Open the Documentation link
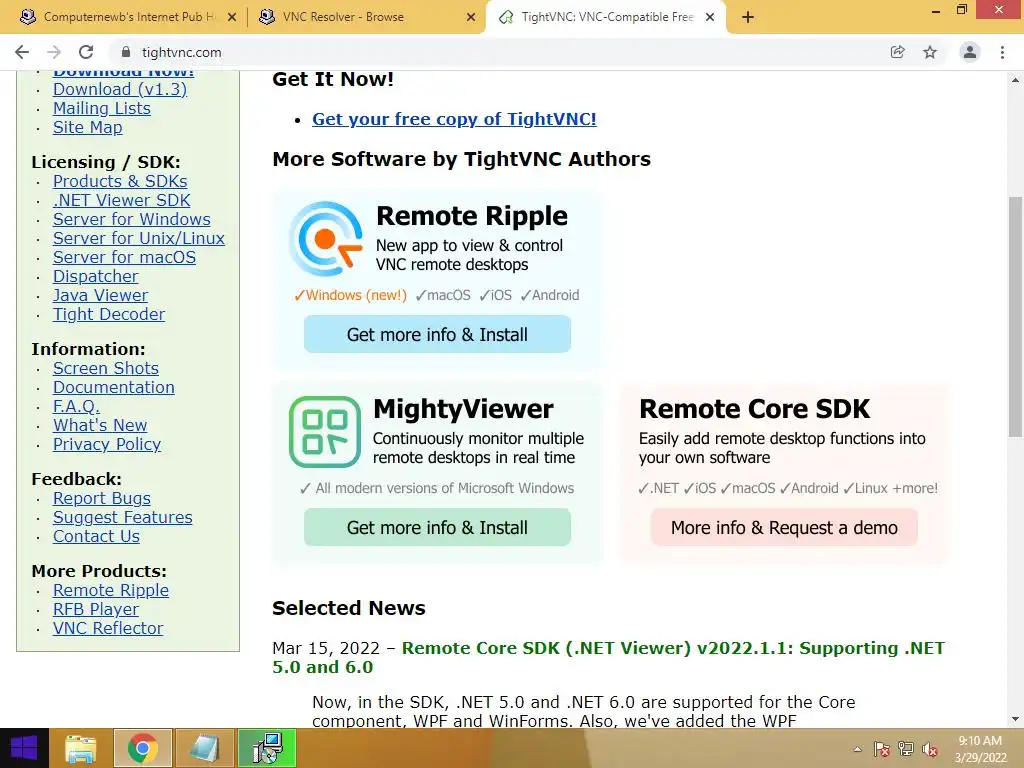 (114, 387)
